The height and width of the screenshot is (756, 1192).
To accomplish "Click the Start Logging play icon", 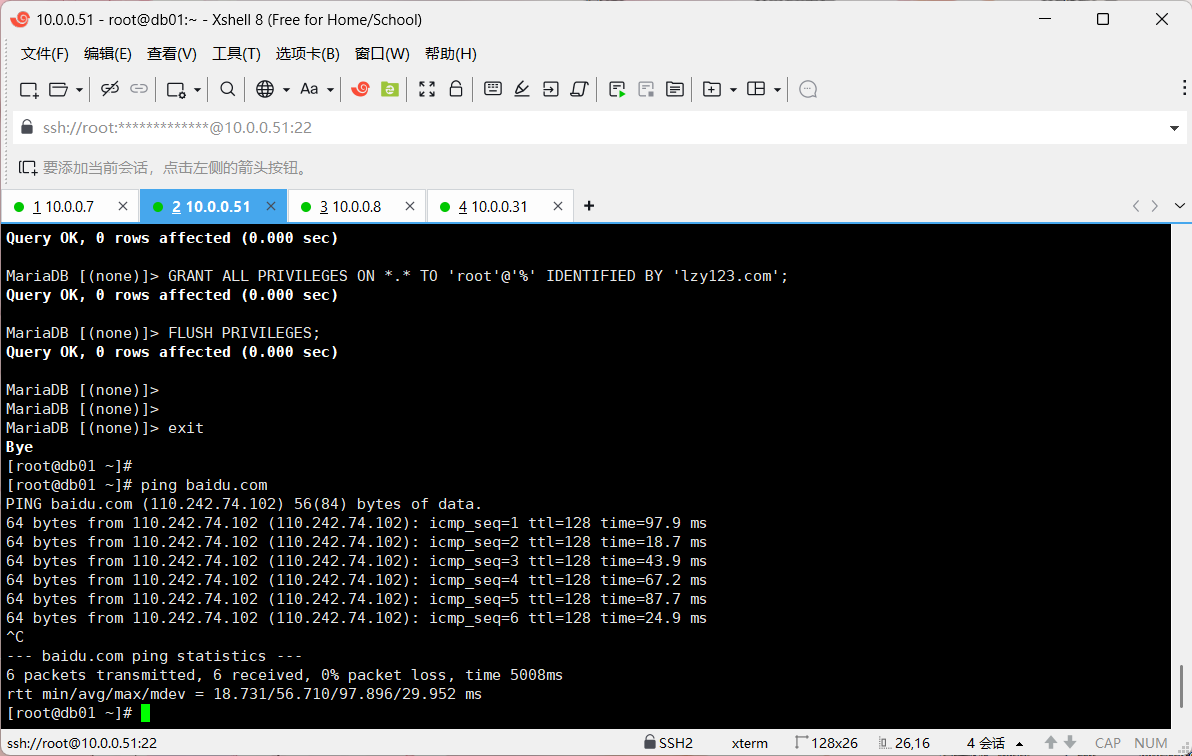I will (617, 90).
